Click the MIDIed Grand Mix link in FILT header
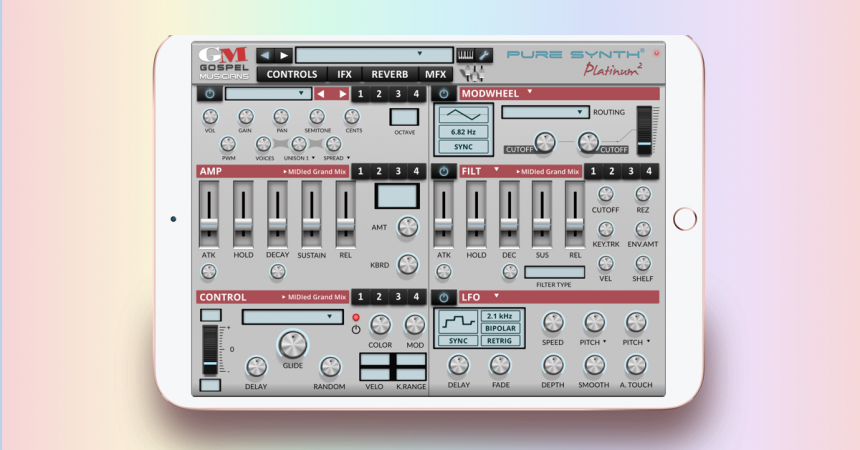The width and height of the screenshot is (860, 450). coord(547,172)
